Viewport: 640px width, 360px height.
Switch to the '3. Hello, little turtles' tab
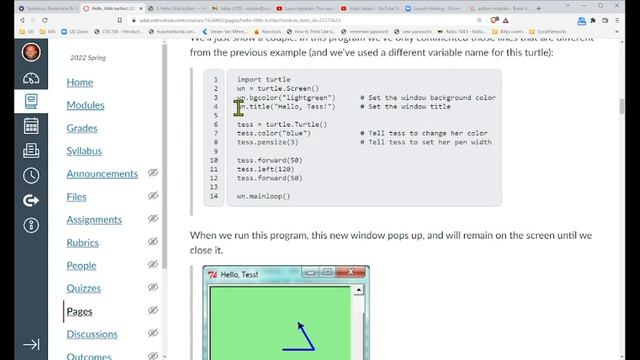tap(177, 8)
